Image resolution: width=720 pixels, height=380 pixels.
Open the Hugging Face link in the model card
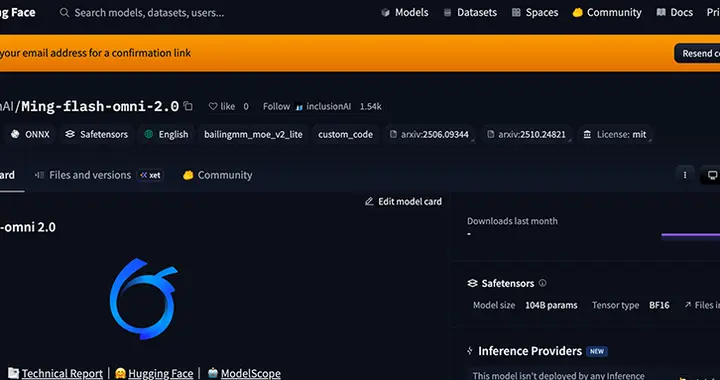(x=160, y=374)
